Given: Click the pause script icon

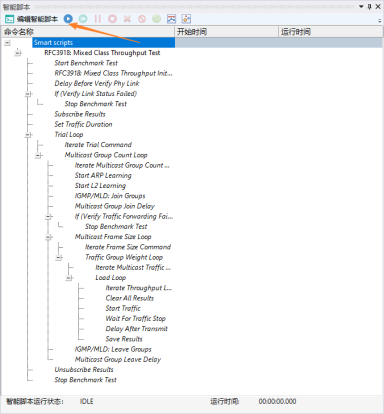Looking at the screenshot, I should point(98,19).
